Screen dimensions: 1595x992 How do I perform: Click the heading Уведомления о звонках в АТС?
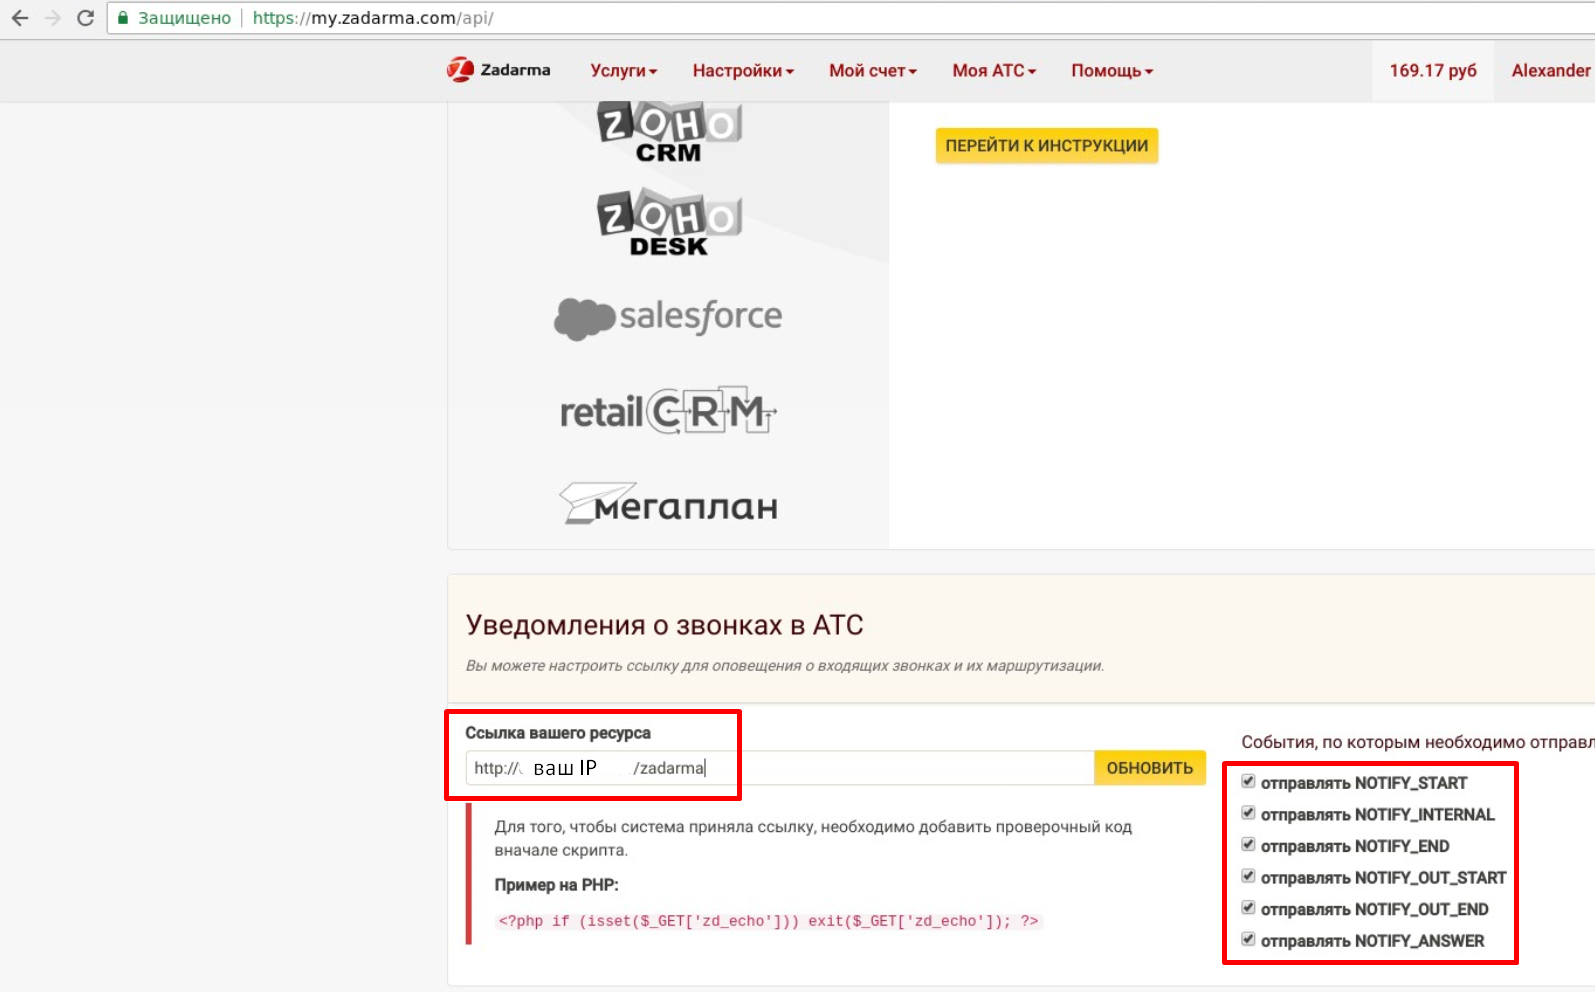tap(664, 625)
